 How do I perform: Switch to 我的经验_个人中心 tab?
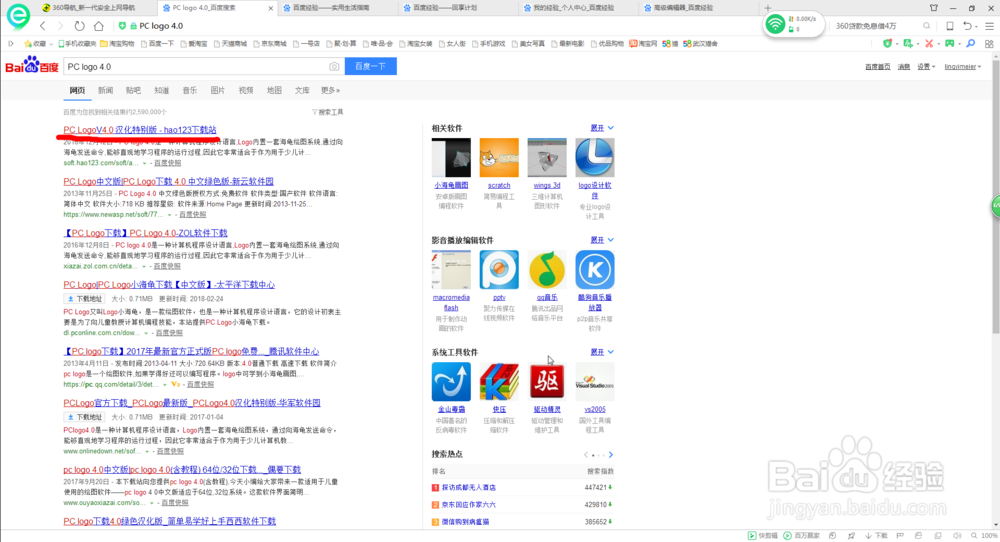click(x=571, y=8)
